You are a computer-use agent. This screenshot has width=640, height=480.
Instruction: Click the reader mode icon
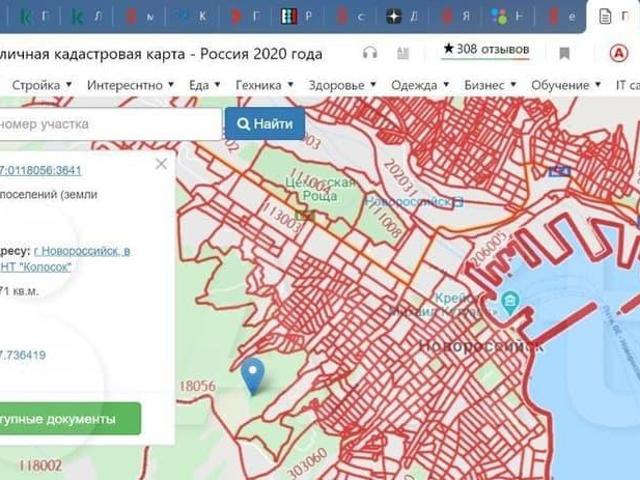(x=403, y=53)
